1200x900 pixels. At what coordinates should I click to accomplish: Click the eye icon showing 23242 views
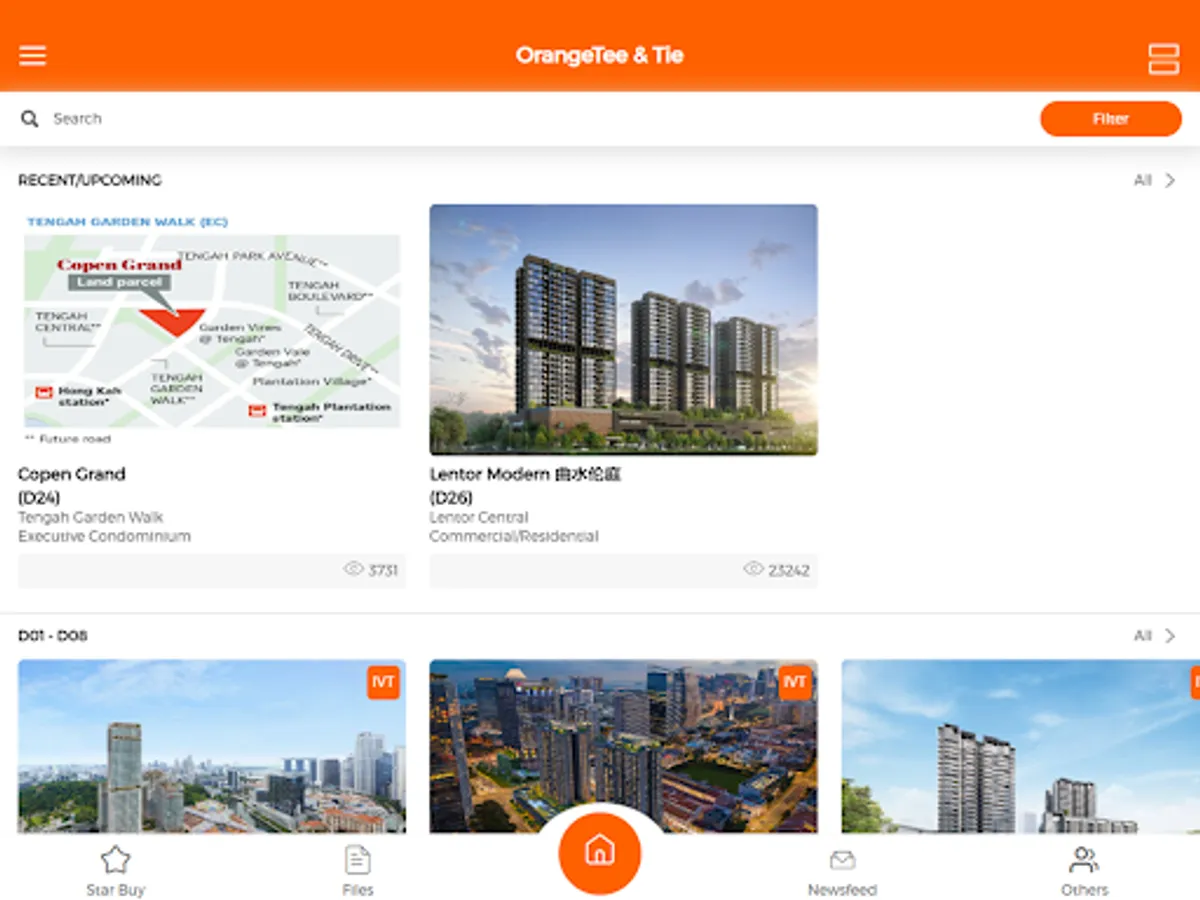pyautogui.click(x=753, y=569)
